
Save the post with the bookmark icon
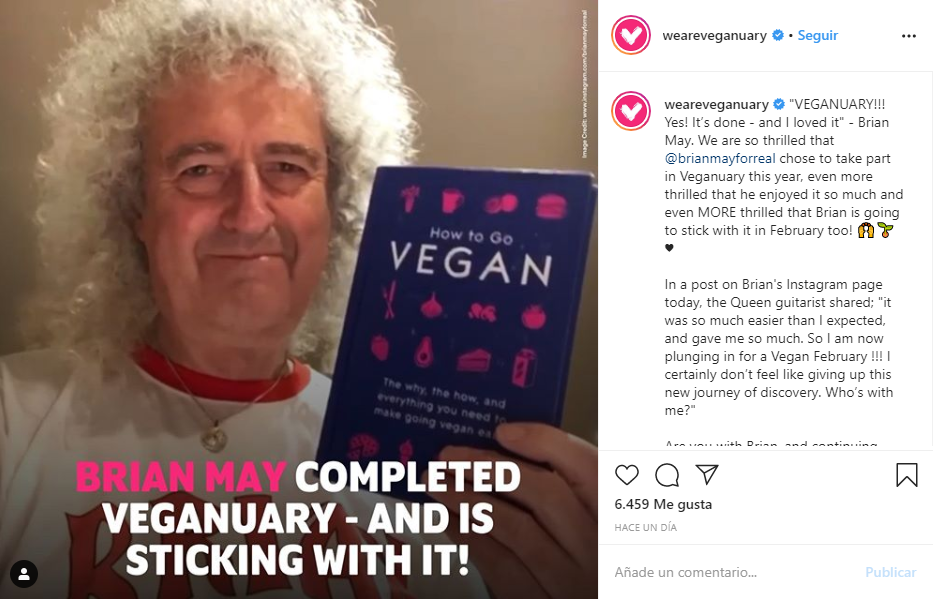point(907,475)
